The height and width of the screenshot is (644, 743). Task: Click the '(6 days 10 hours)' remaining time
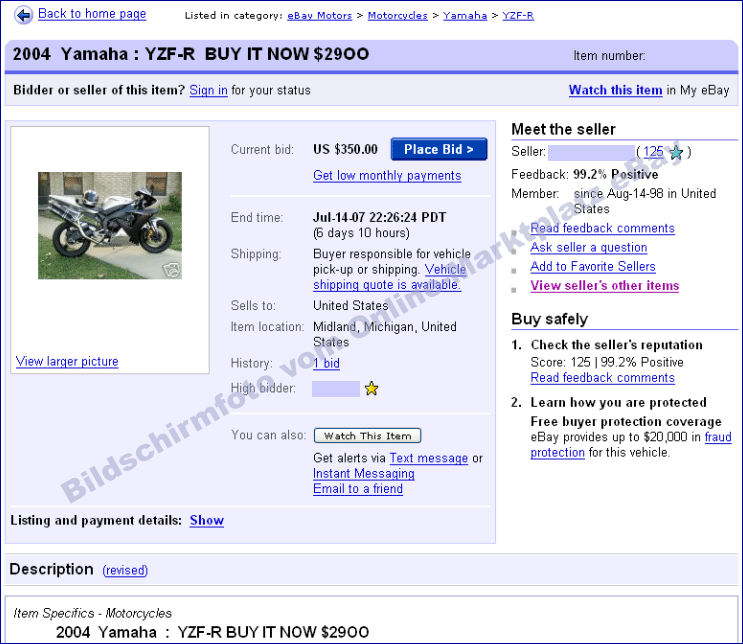(x=361, y=233)
